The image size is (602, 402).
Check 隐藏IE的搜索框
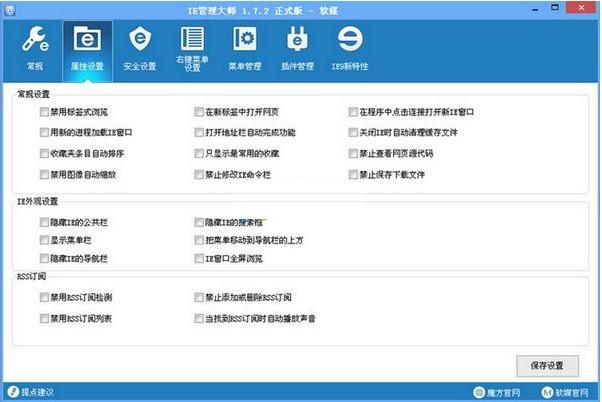click(199, 222)
